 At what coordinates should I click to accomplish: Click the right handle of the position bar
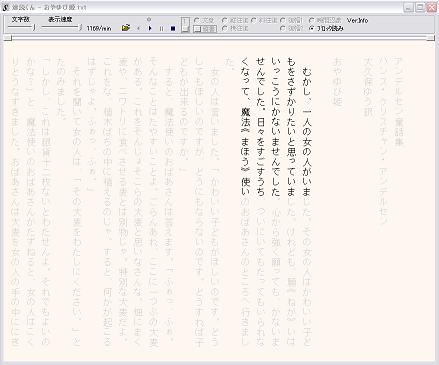pos(431,38)
